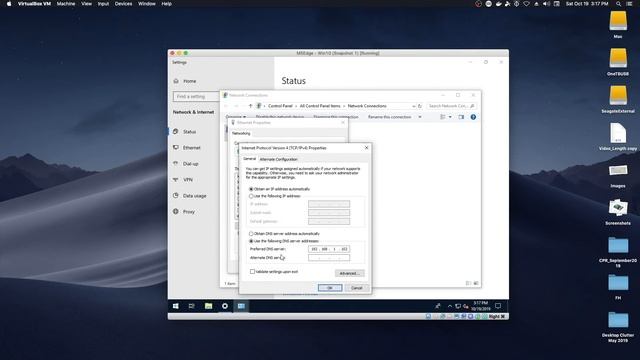Switch to the Alternate Configuration tab
Viewport: 640px width, 360px height.
tap(278, 159)
